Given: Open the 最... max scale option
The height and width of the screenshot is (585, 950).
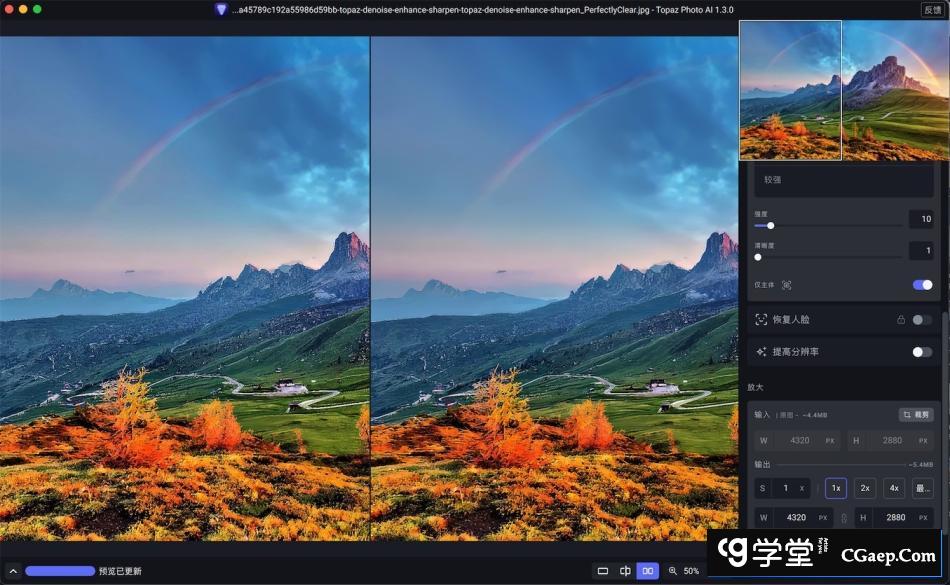Looking at the screenshot, I should tap(922, 488).
